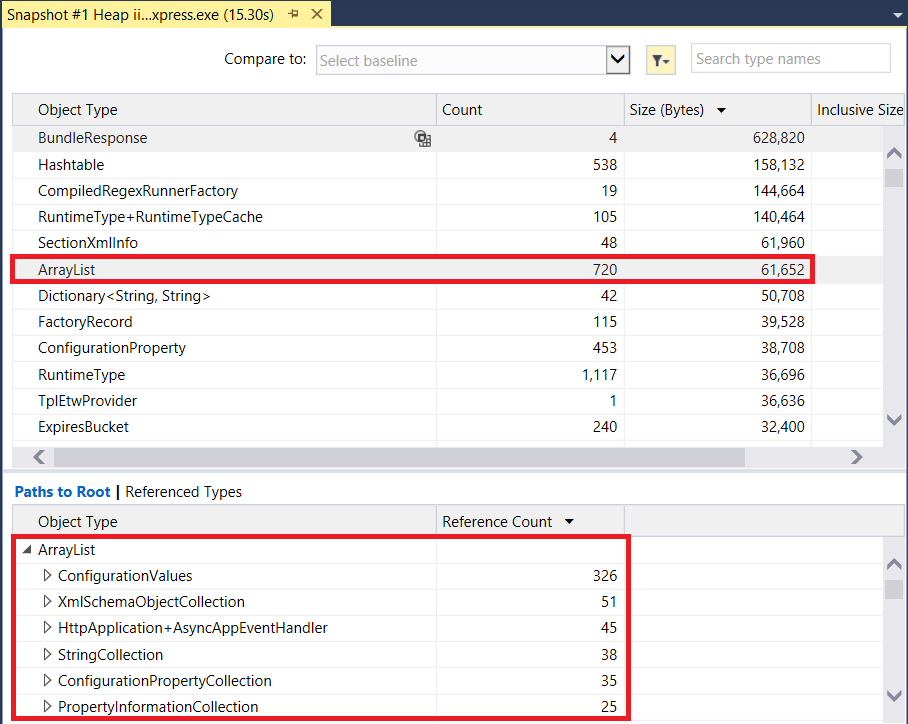The image size is (908, 724).
Task: Open the Compare to baseline dropdown
Action: pyautogui.click(x=618, y=60)
